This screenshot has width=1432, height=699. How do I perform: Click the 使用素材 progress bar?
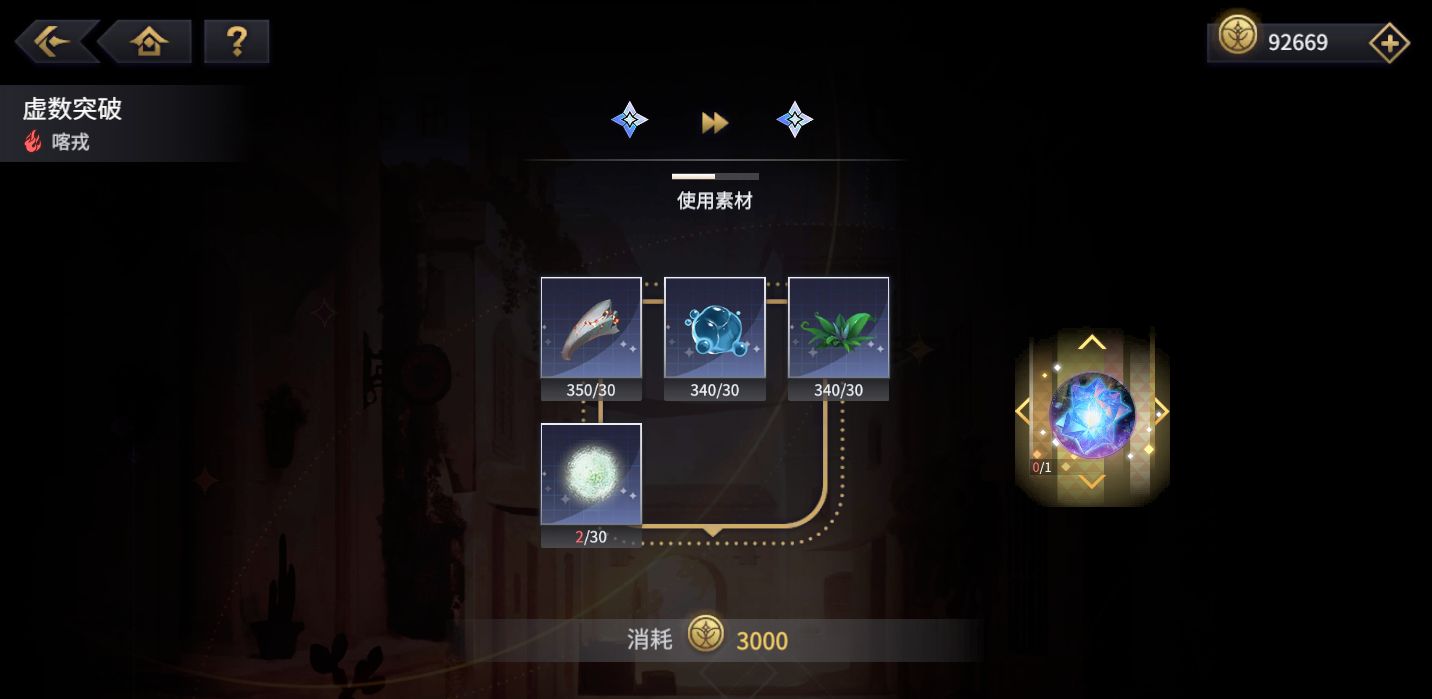coord(715,177)
